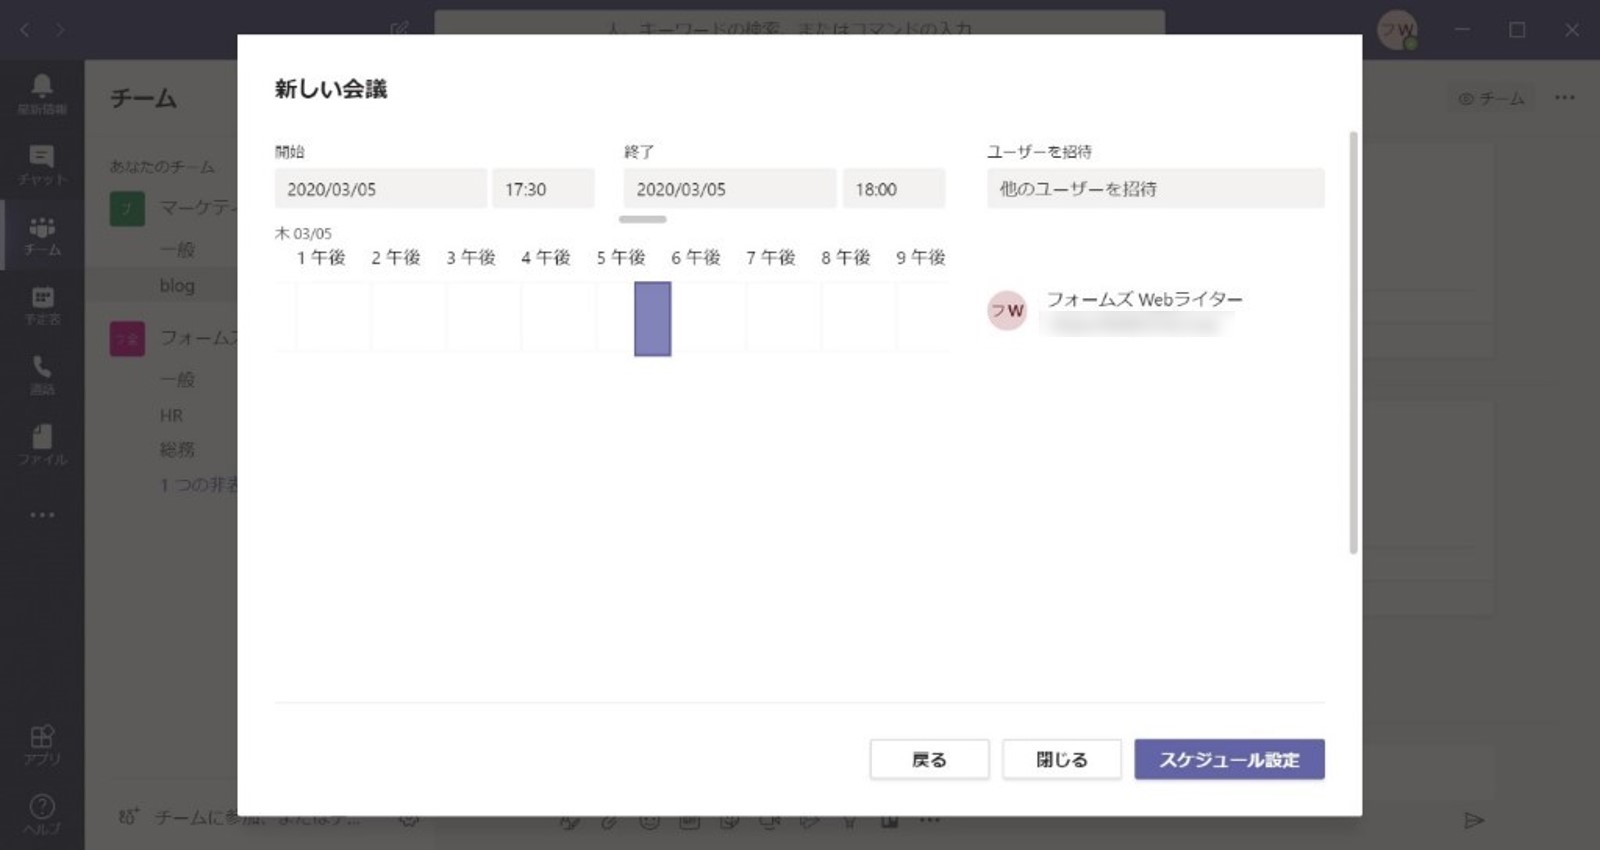The height and width of the screenshot is (850, 1600).
Task: Click the green marketing team avatar
Action: [127, 208]
